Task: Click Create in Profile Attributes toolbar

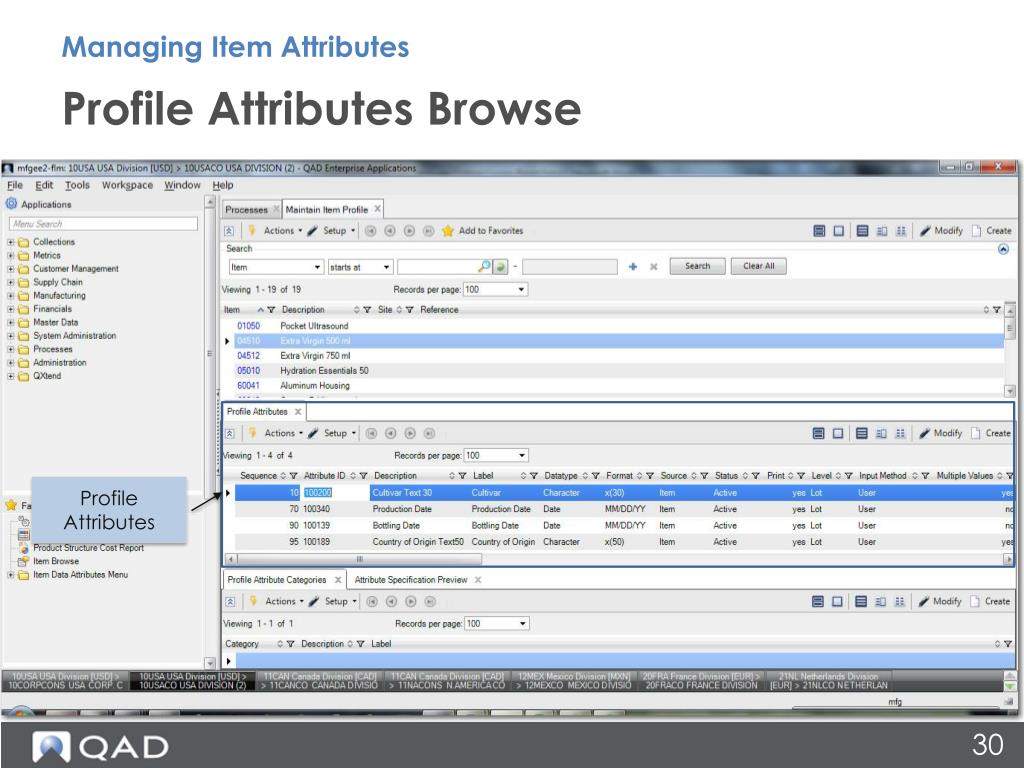Action: click(x=991, y=433)
